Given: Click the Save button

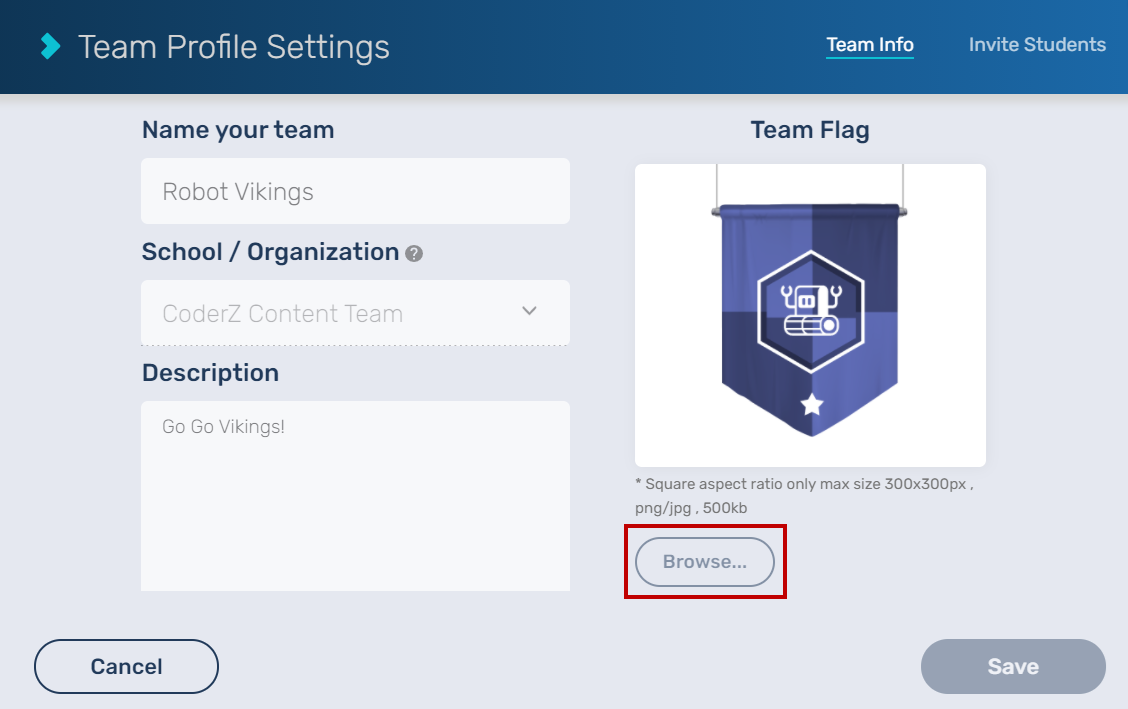Looking at the screenshot, I should [1013, 666].
